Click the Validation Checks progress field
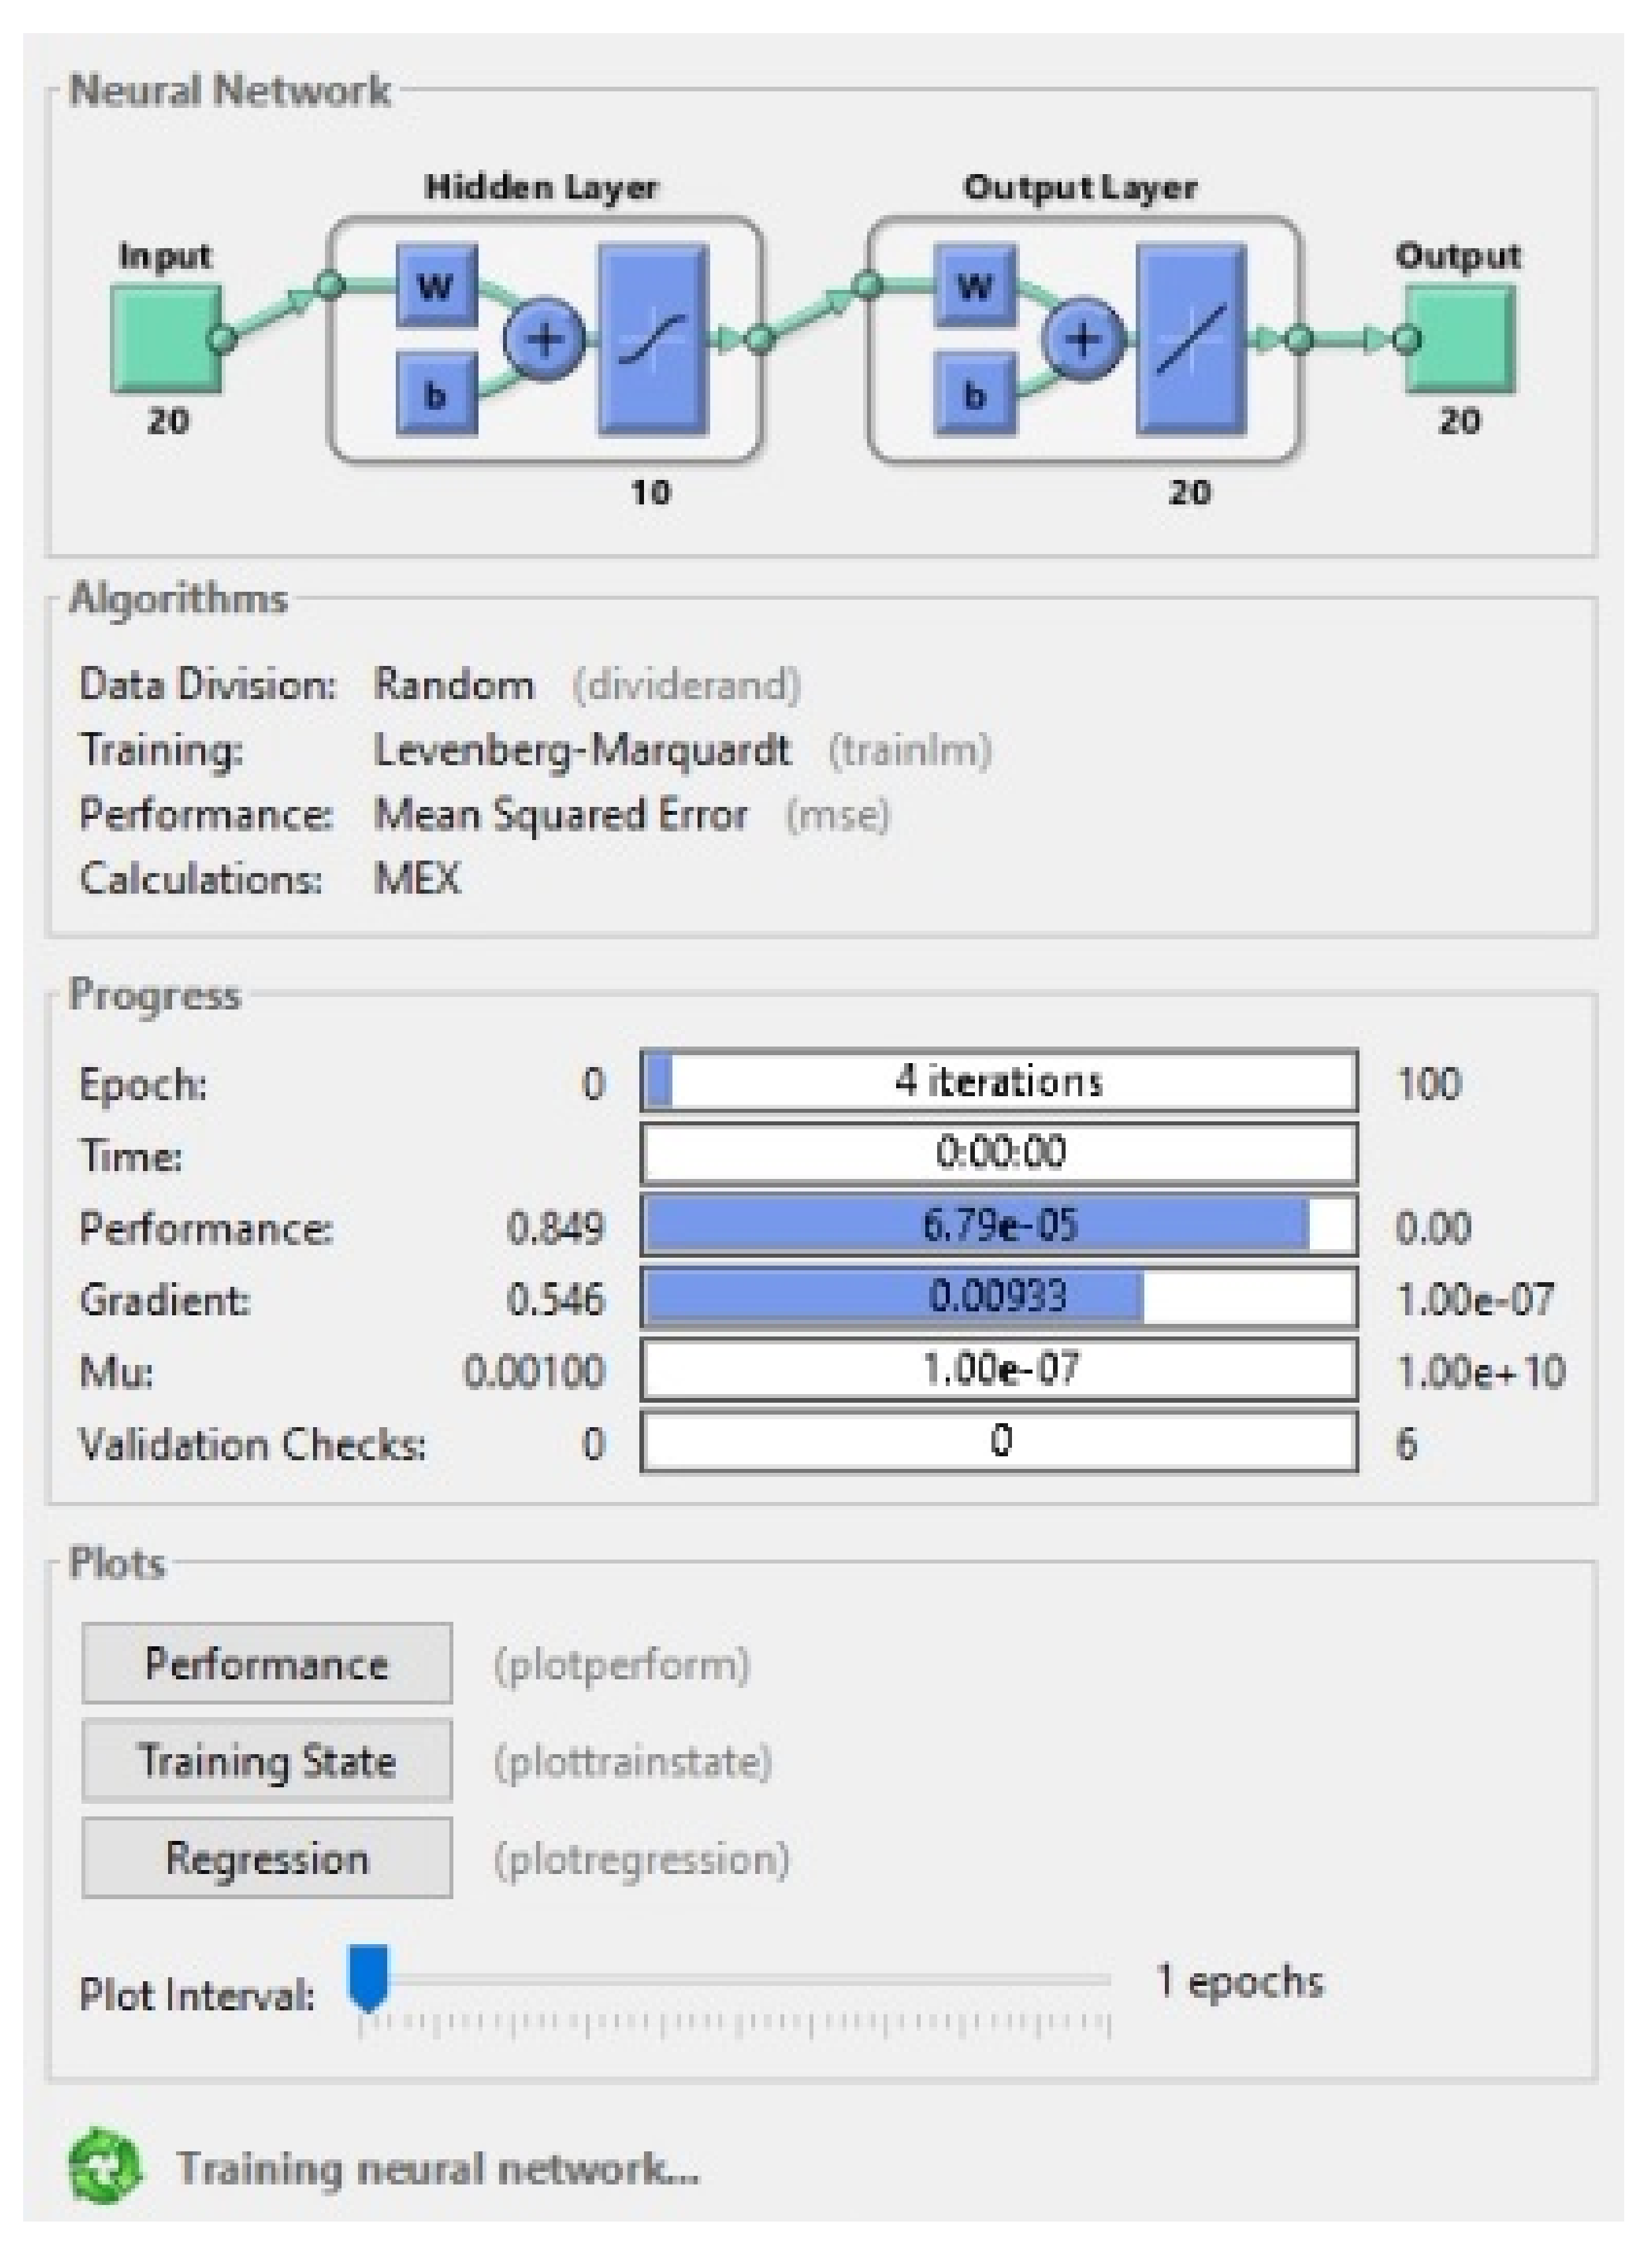This screenshot has width=1652, height=2248. pyautogui.click(x=998, y=1441)
